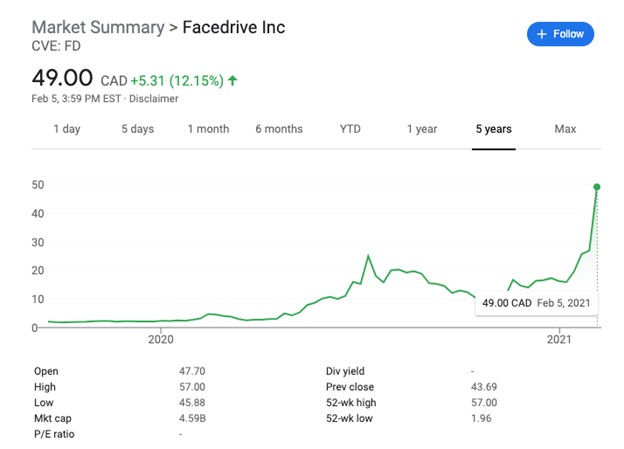Screen dimensions: 624x449
Task: Switch to the Max range tab
Action: [x=565, y=129]
